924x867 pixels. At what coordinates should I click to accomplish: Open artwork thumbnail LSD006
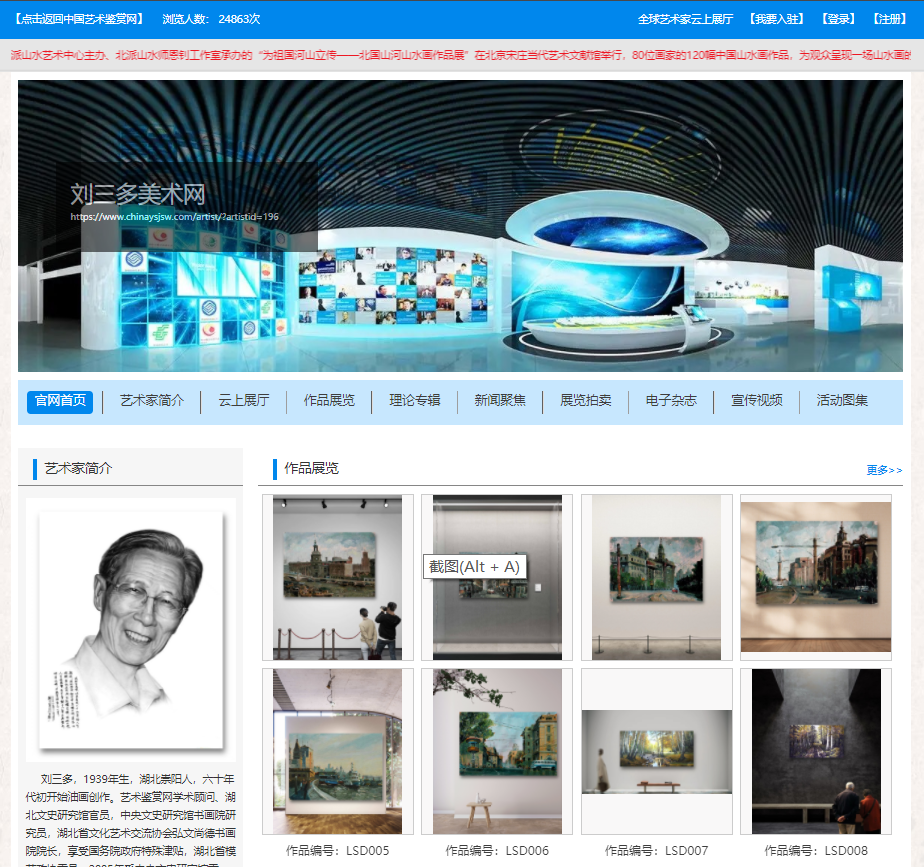click(497, 751)
